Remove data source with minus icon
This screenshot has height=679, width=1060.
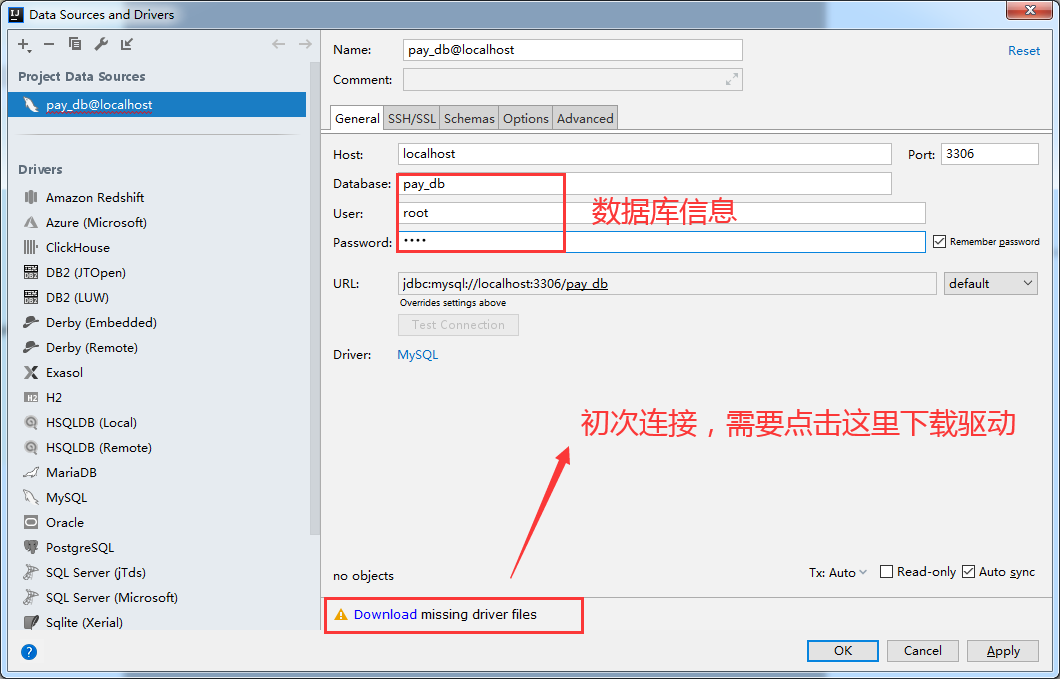49,44
